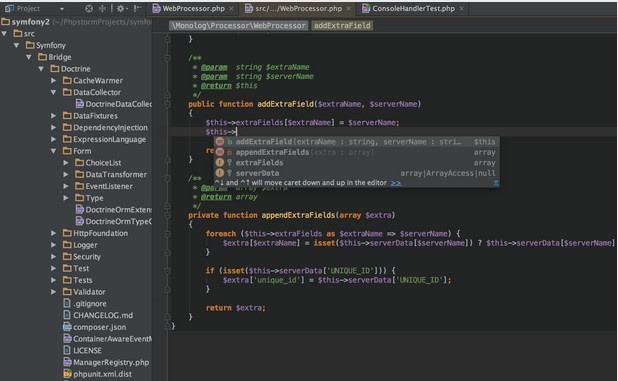Collapse the Symfony folder arrow
The height and width of the screenshot is (381, 618).
coord(17,45)
